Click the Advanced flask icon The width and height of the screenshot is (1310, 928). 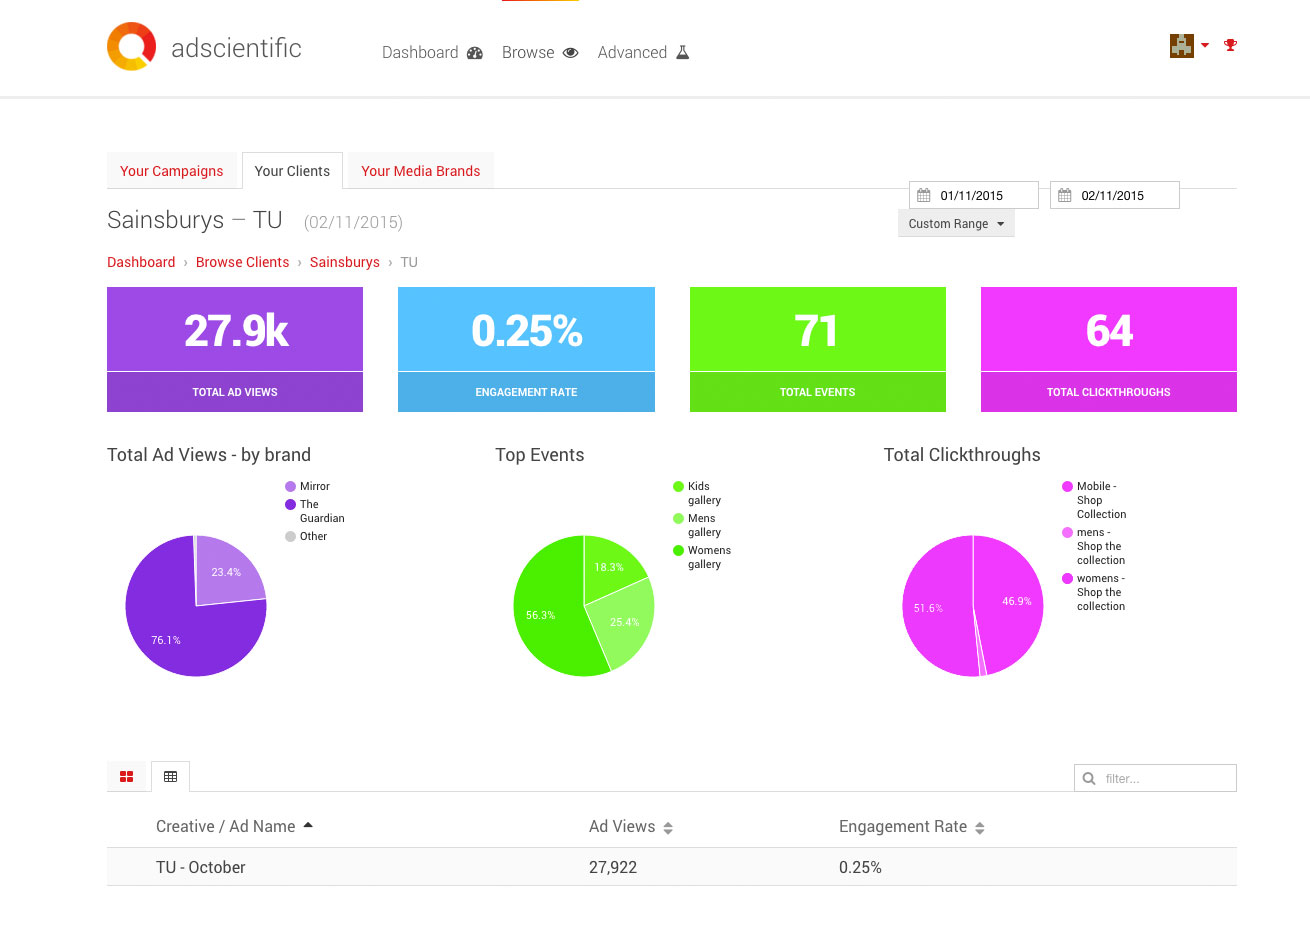(x=683, y=52)
